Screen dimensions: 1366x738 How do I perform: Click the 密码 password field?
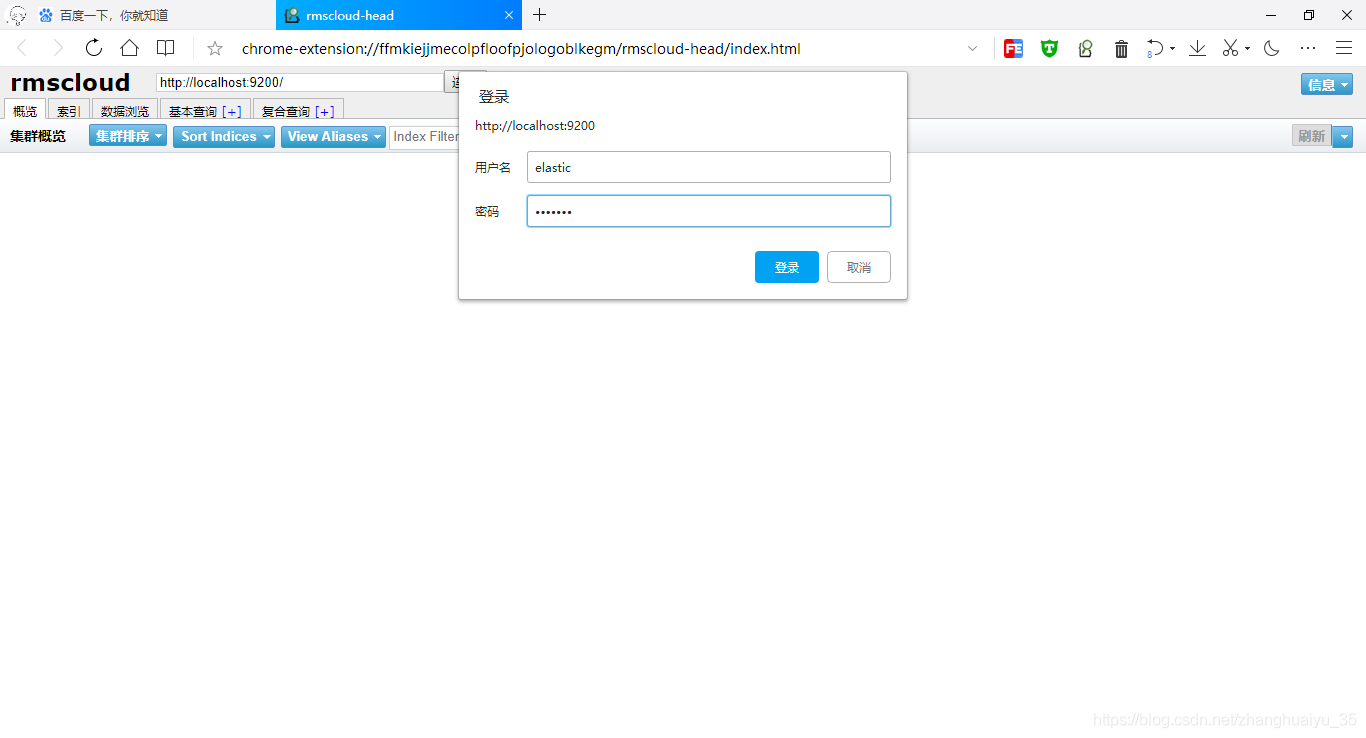tap(709, 211)
